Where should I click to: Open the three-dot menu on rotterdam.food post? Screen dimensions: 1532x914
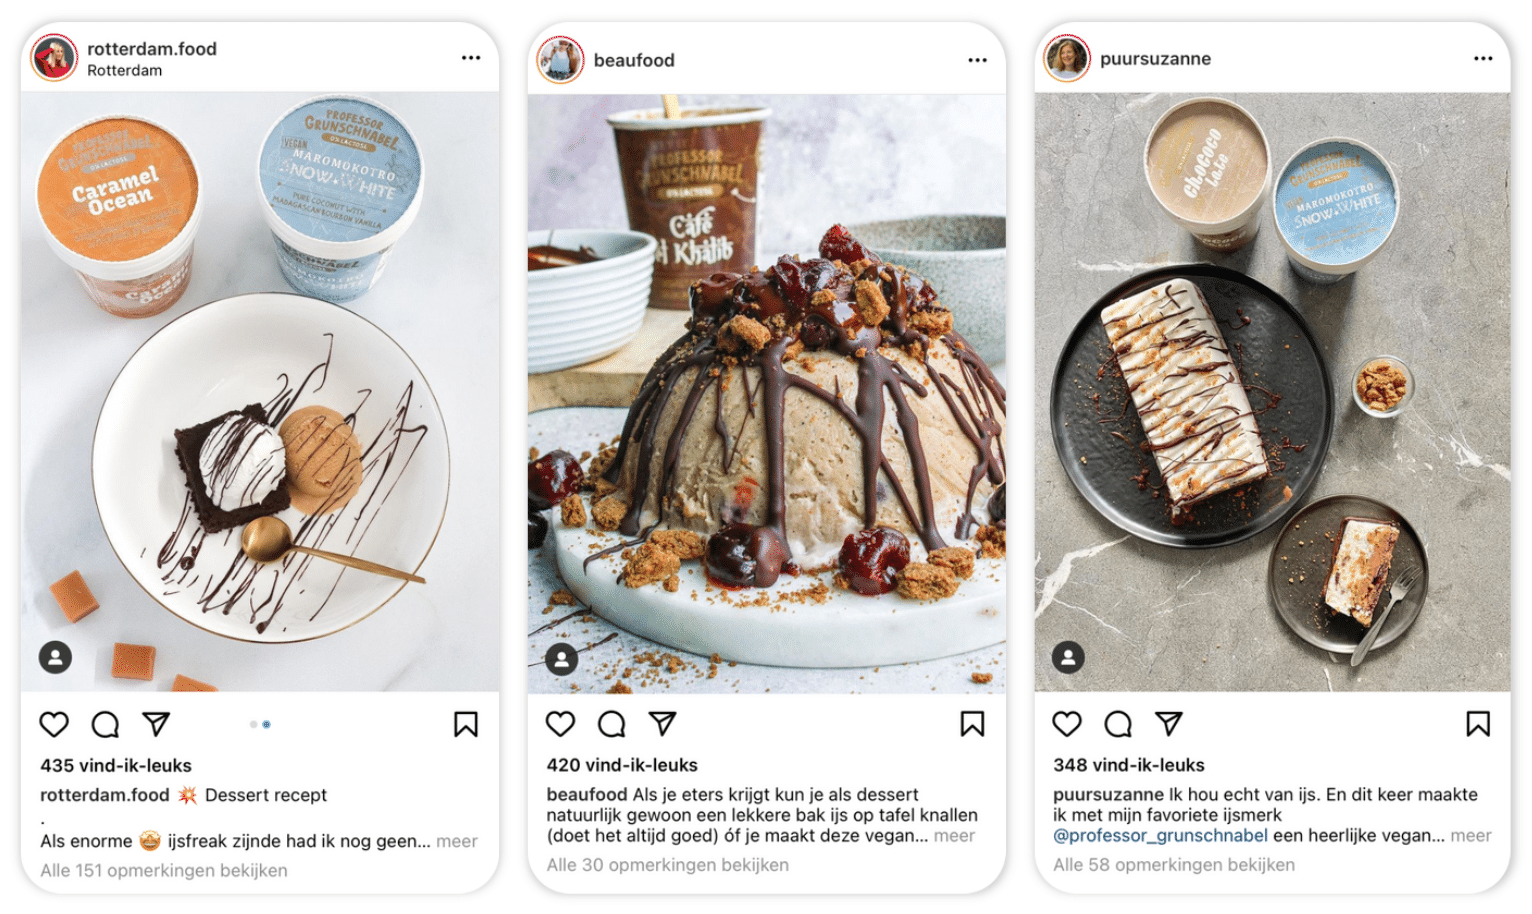coord(471,58)
